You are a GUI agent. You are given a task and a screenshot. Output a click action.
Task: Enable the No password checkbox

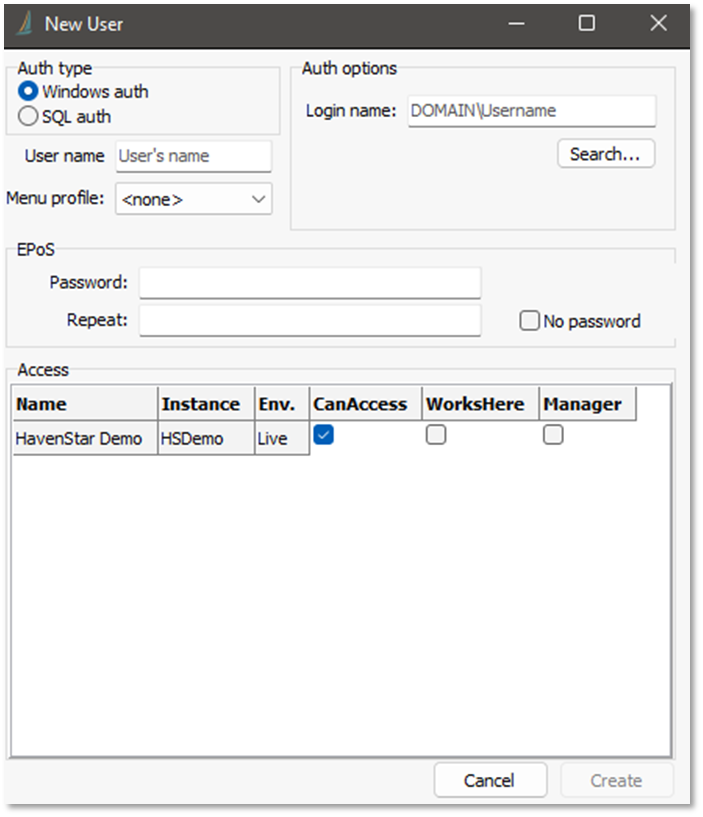529,322
